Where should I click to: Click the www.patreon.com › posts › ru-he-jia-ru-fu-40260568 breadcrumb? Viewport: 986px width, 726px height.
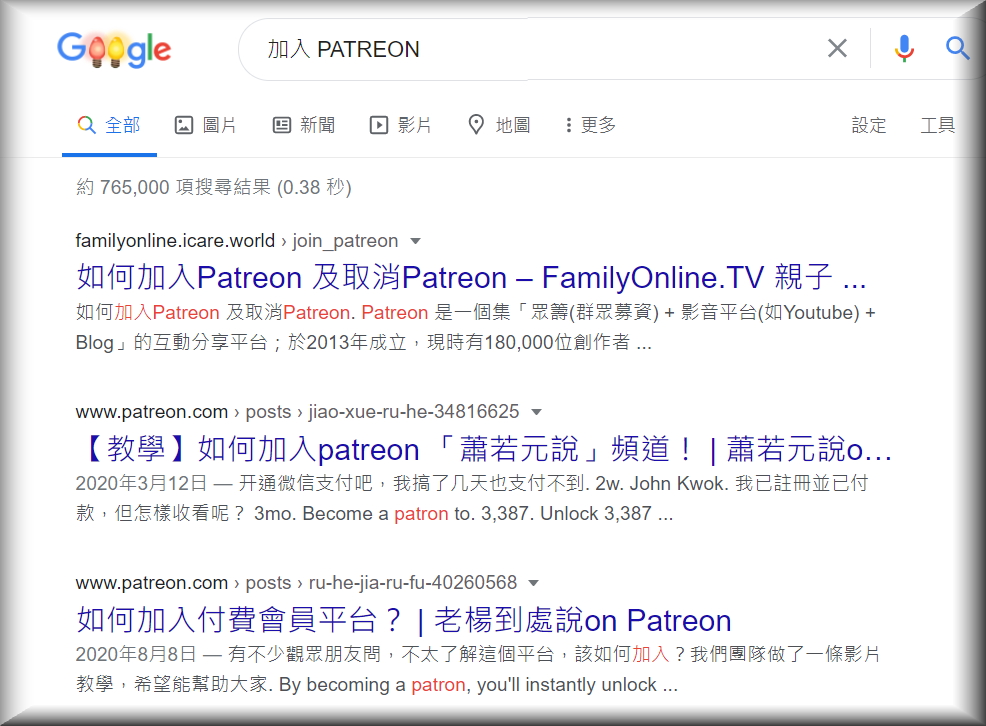point(296,583)
